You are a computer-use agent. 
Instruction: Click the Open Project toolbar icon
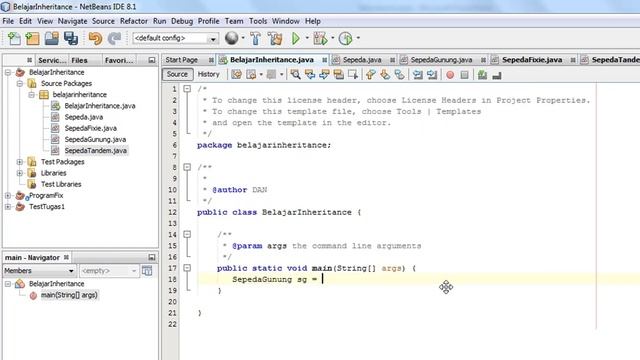pyautogui.click(x=52, y=38)
